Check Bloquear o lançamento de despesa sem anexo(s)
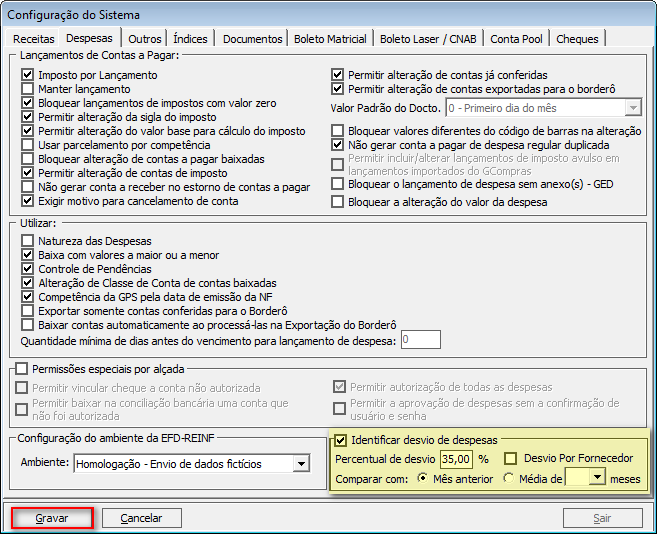This screenshot has height=534, width=657. coord(337,184)
